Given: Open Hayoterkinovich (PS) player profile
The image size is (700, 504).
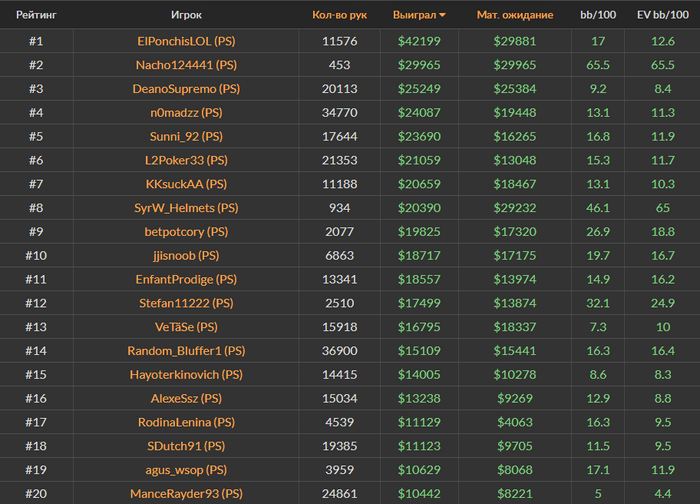Looking at the screenshot, I should tap(186, 375).
